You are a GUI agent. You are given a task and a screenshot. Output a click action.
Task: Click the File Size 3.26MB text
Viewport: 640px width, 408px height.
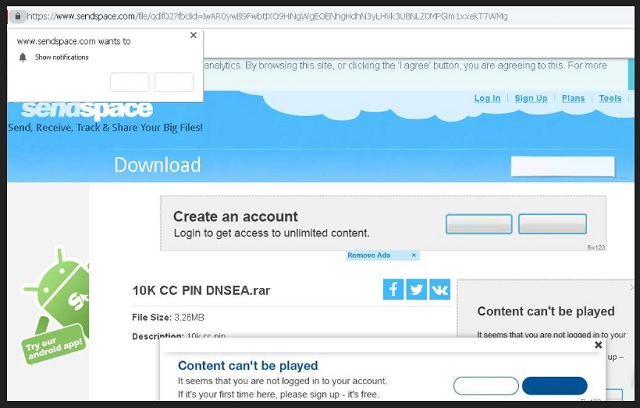coord(168,317)
